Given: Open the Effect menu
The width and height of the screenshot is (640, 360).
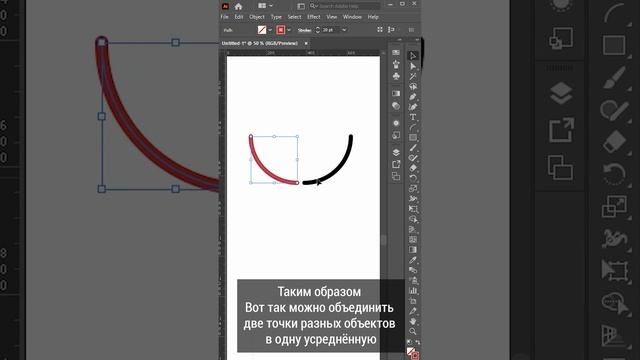Looking at the screenshot, I should pos(313,17).
